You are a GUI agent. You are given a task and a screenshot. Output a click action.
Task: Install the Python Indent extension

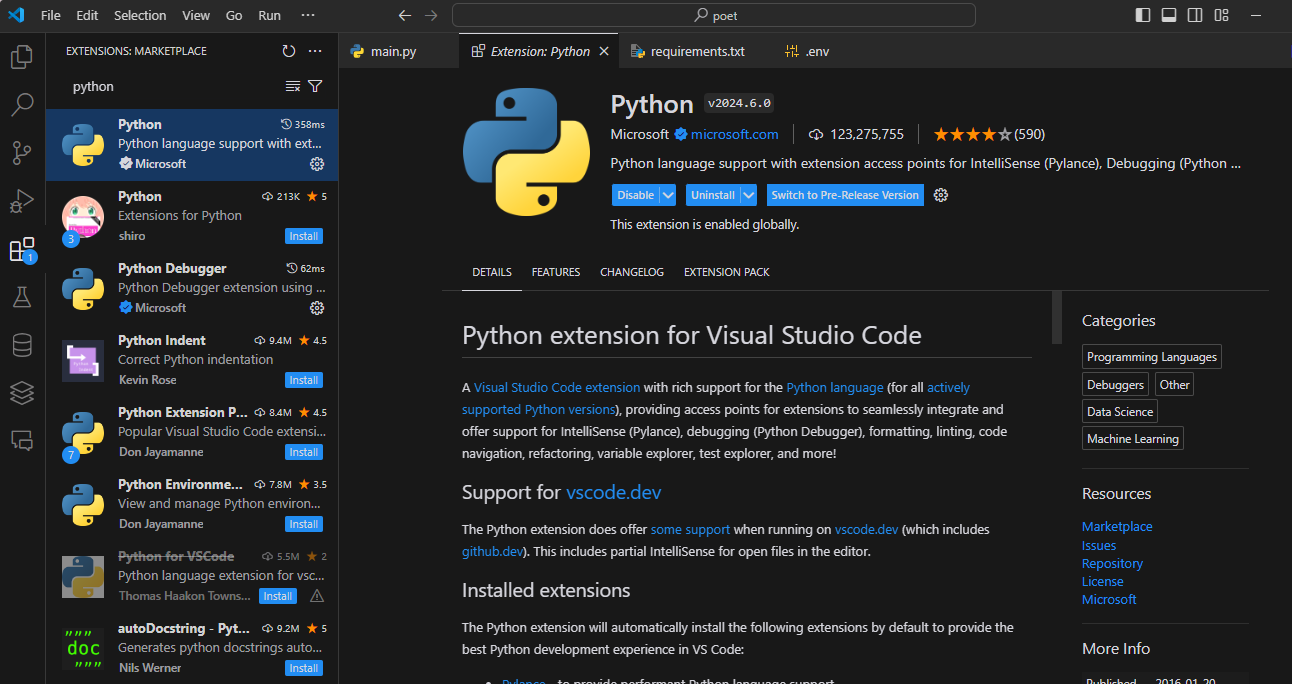tap(303, 380)
